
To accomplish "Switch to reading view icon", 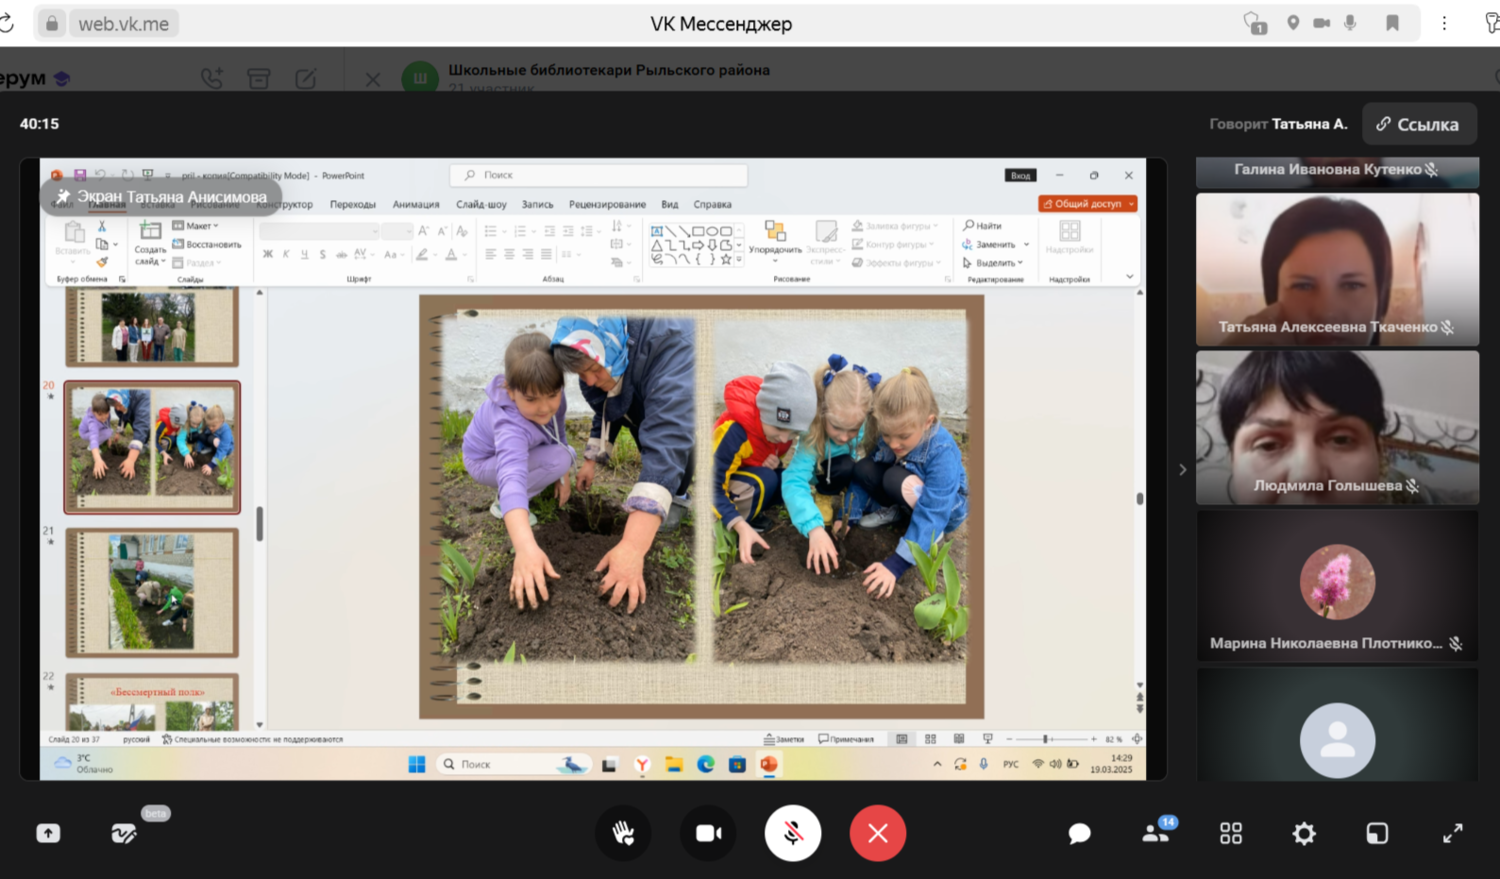I will click(959, 739).
